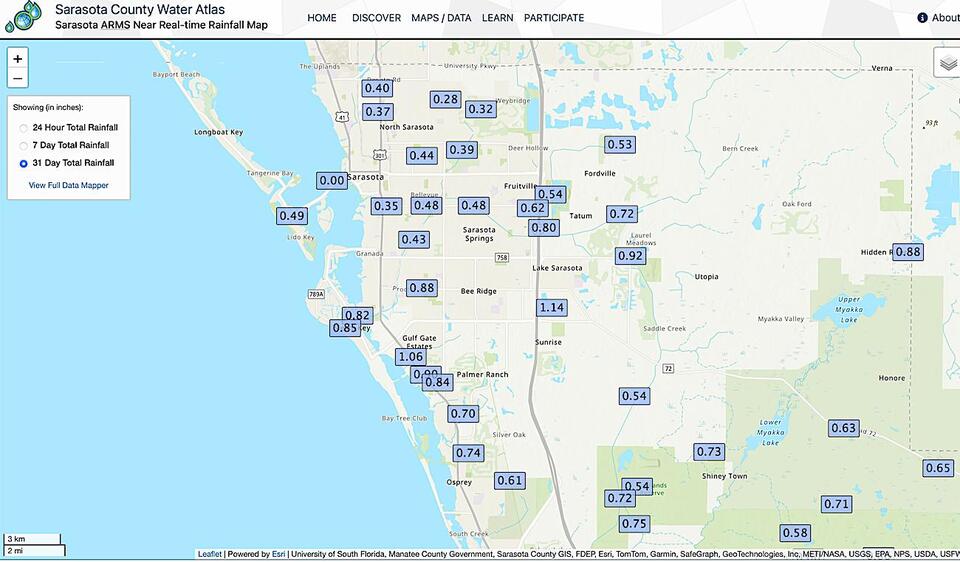960x562 pixels.
Task: Open the PARTICIPATE menu
Action: point(553,18)
